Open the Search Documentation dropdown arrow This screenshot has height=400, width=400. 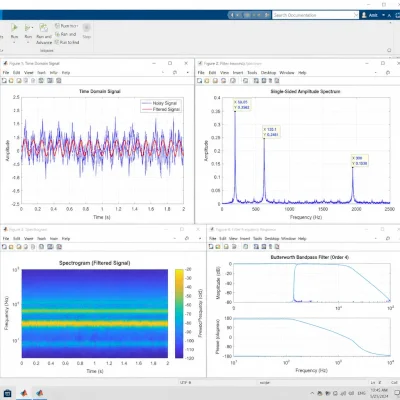356,15
